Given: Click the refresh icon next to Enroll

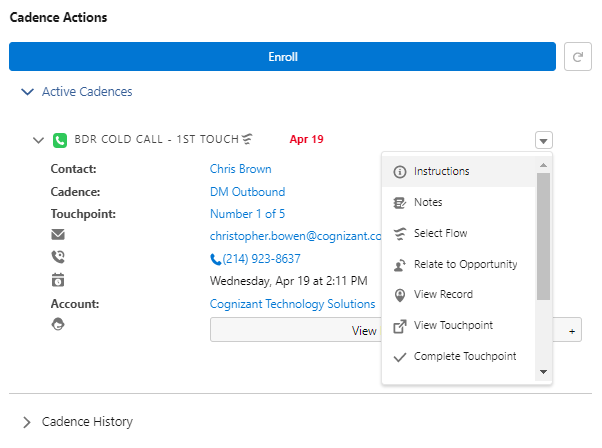Looking at the screenshot, I should coord(577,57).
